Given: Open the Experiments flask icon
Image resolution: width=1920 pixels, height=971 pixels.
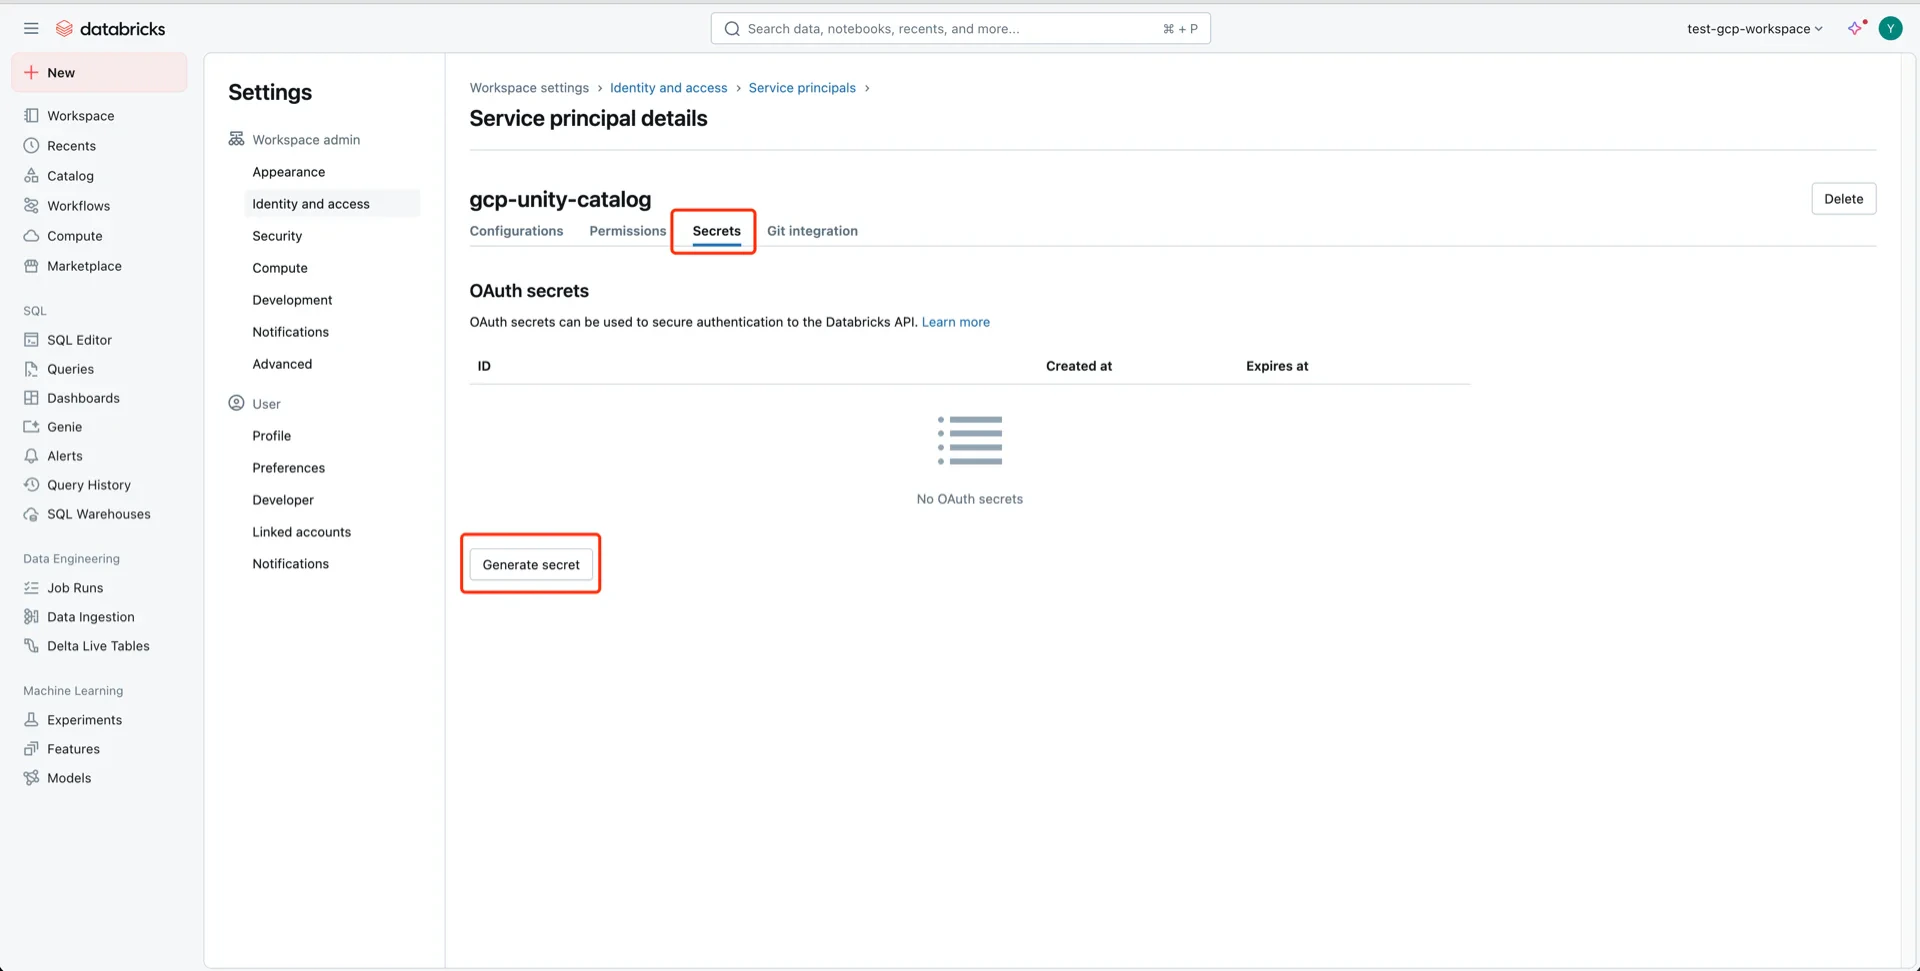Looking at the screenshot, I should [31, 720].
